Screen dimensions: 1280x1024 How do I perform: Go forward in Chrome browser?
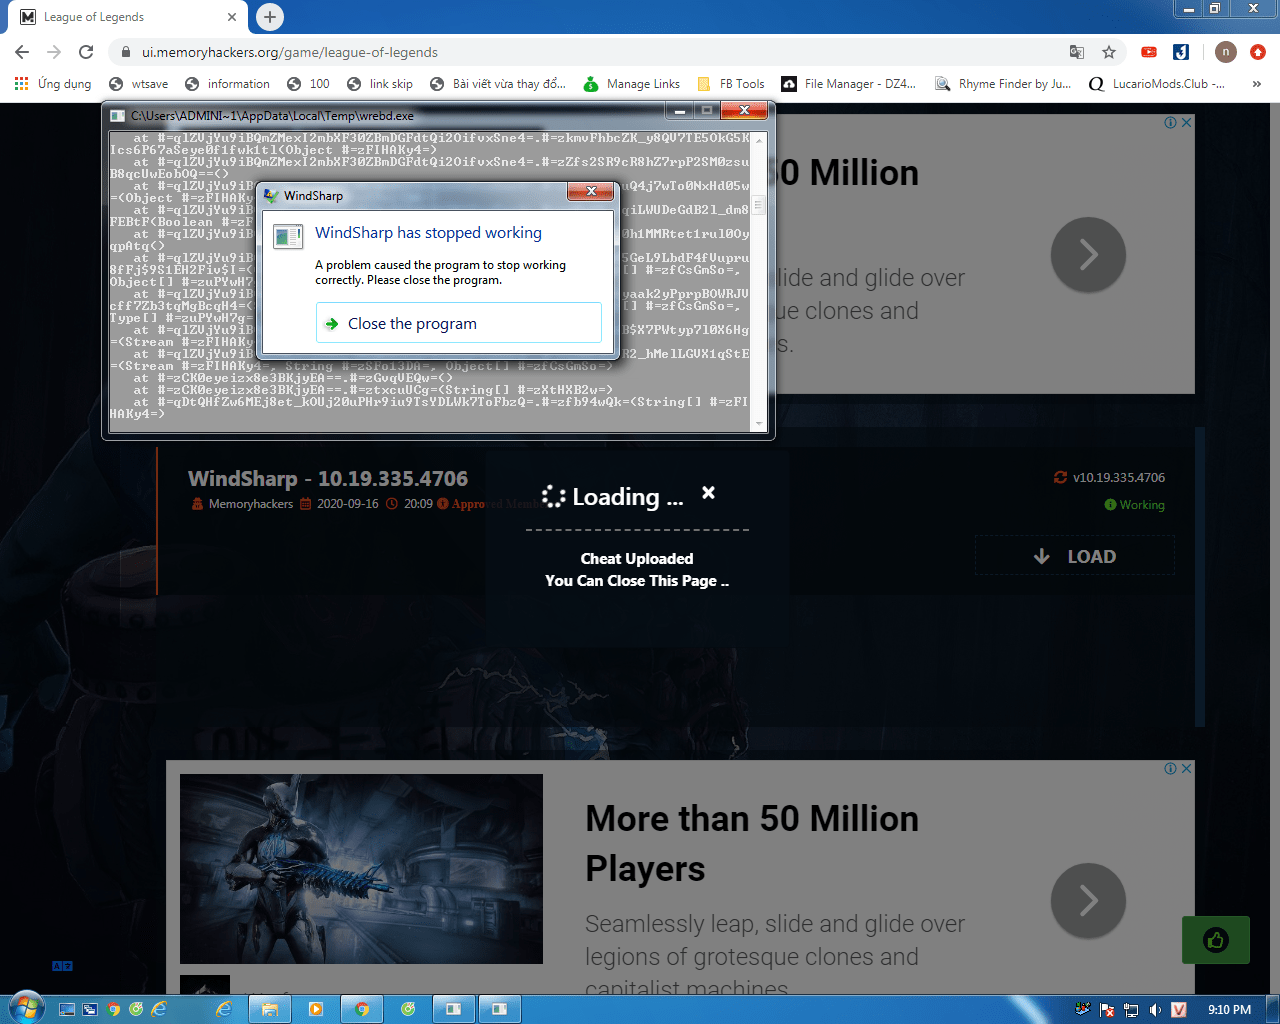coord(54,52)
